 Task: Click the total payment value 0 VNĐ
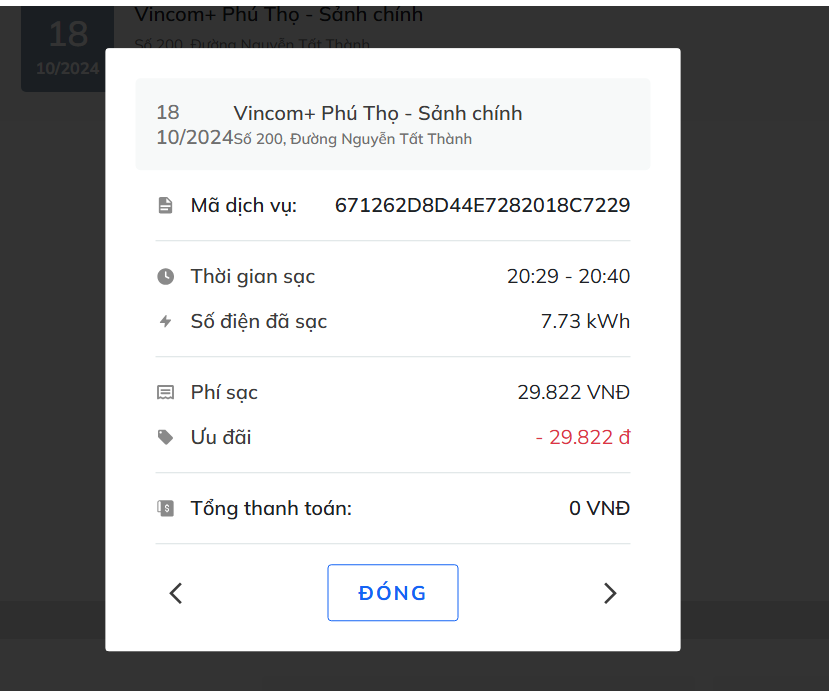(x=599, y=508)
